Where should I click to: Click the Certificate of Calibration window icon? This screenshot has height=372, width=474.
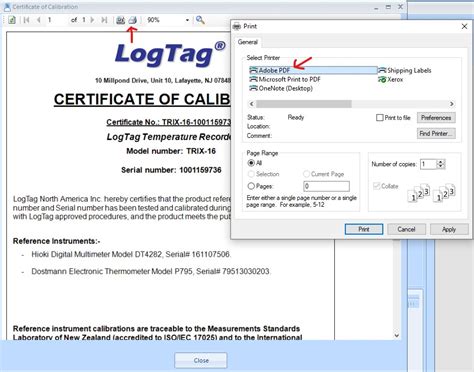(7, 7)
